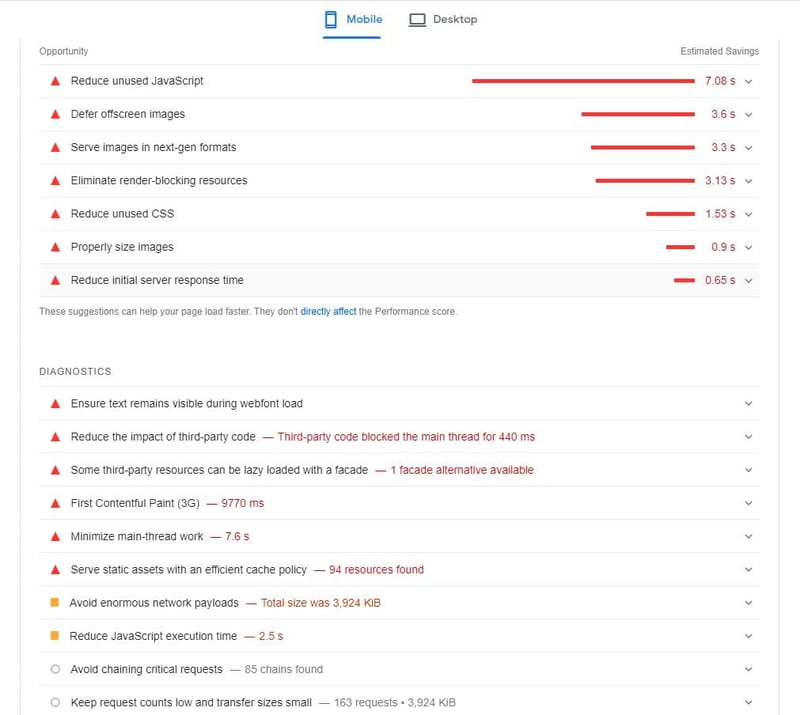Screen dimensions: 800x715
Task: Click red triangle beside Reduce unused JavaScript
Action: click(x=55, y=81)
